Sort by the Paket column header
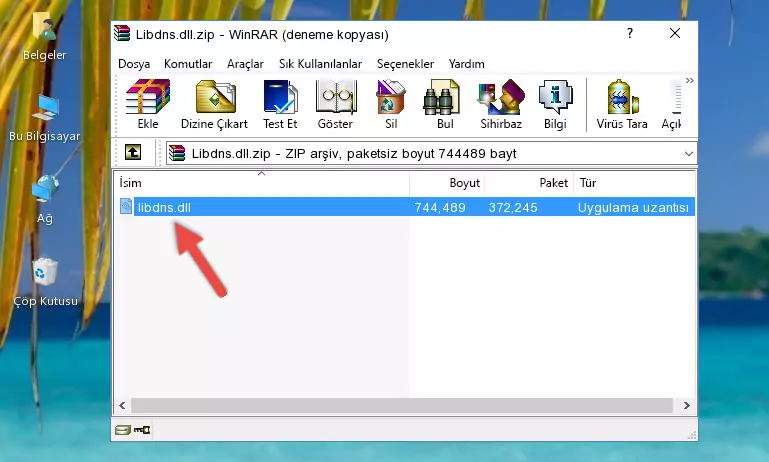Image resolution: width=769 pixels, height=462 pixels. coord(529,183)
